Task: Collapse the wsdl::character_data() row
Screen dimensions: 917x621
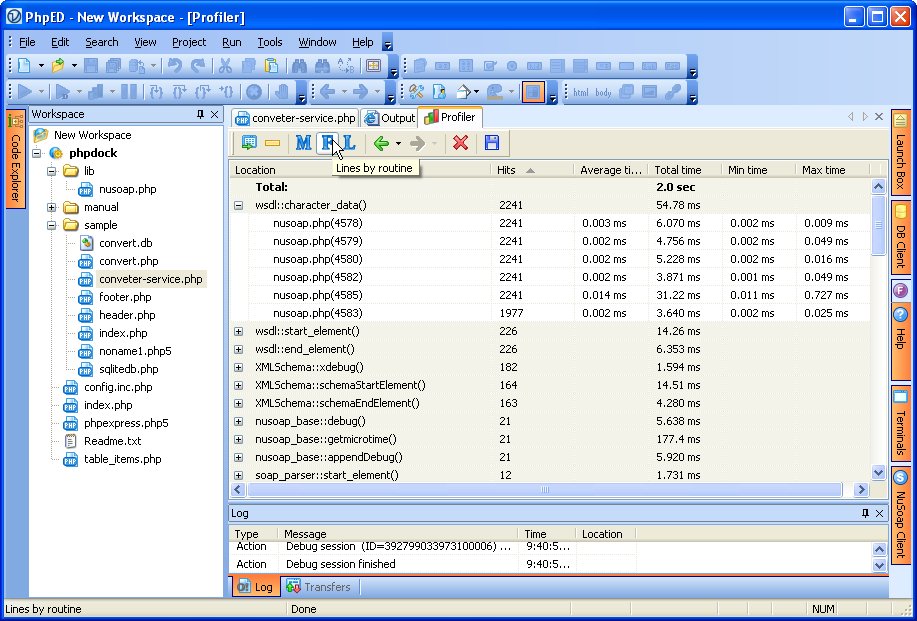Action: point(239,205)
